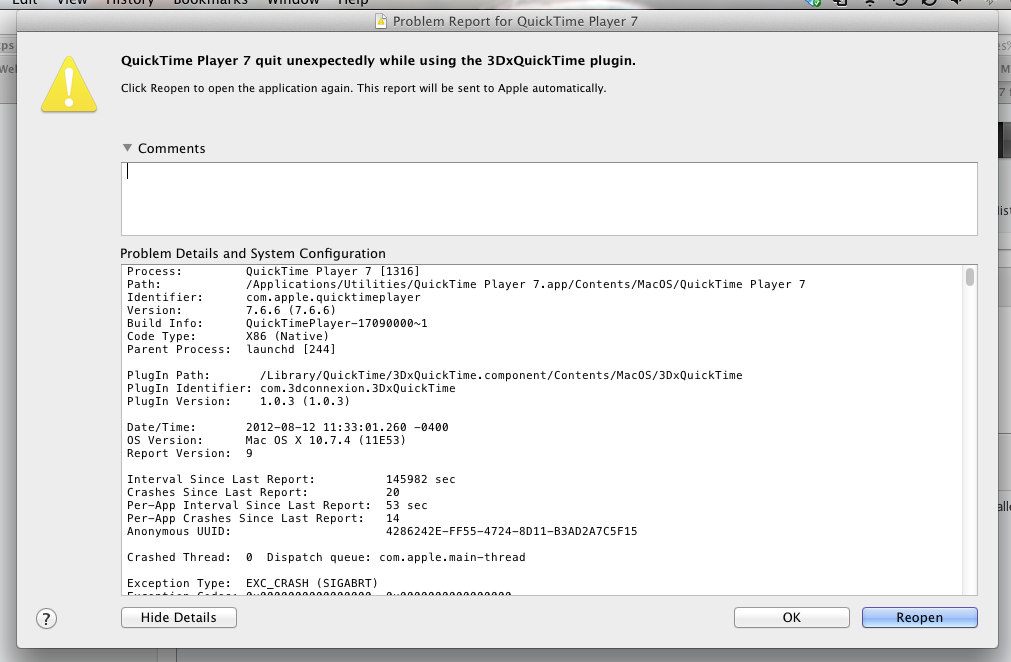Image resolution: width=1011 pixels, height=662 pixels.
Task: Click the Comments label
Action: coord(172,148)
